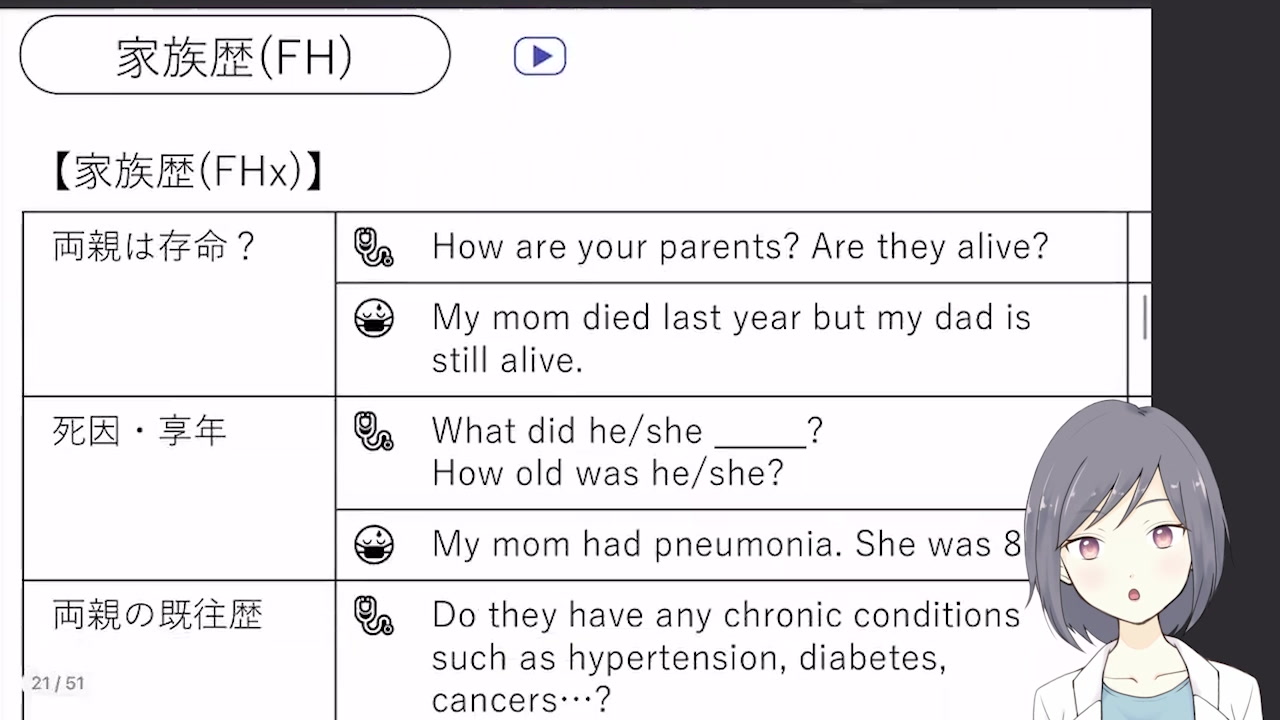Screen dimensions: 1280x720
Task: Click the vertical scrollbar thumb beside the table
Action: point(1145,314)
